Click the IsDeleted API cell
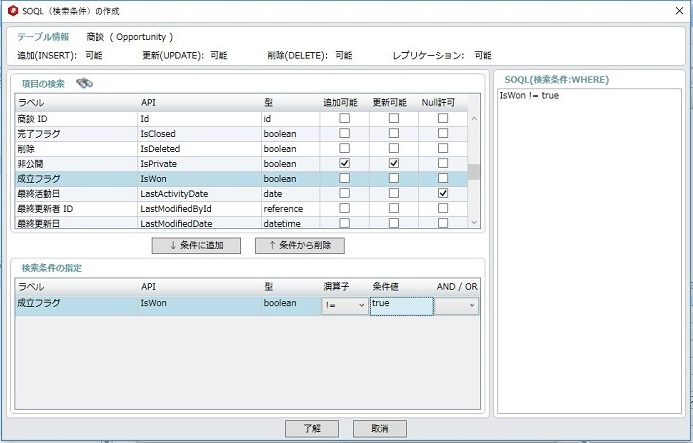This screenshot has height=443, width=693. [x=199, y=149]
